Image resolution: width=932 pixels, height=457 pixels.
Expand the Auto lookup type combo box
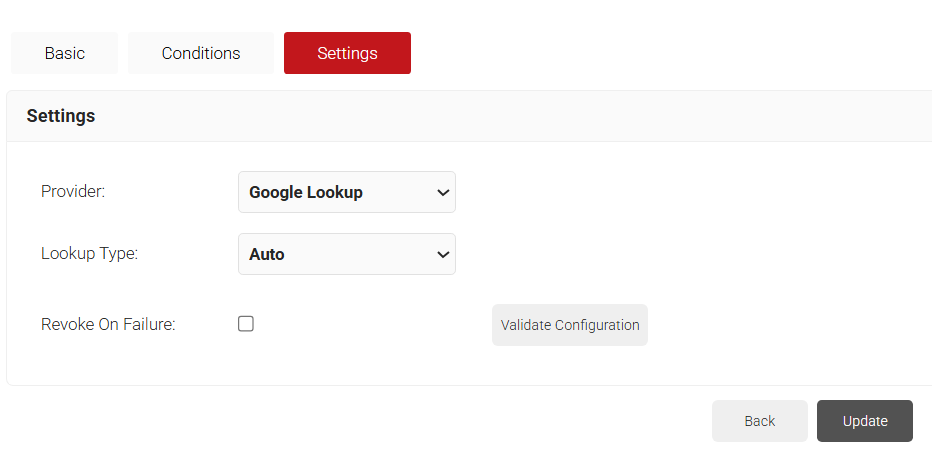346,254
